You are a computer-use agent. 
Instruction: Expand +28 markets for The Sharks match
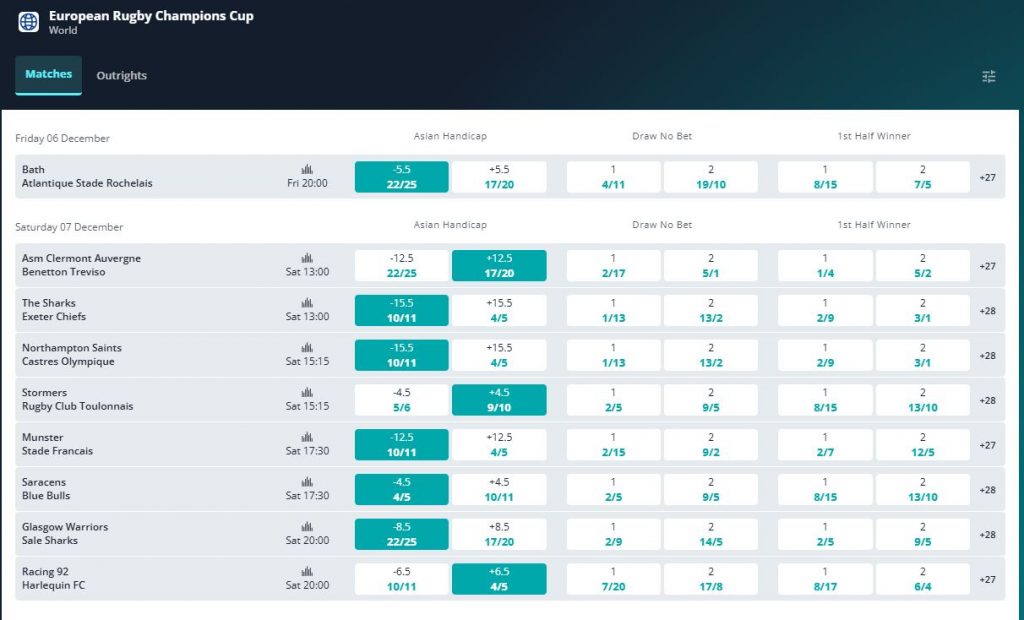tap(987, 311)
